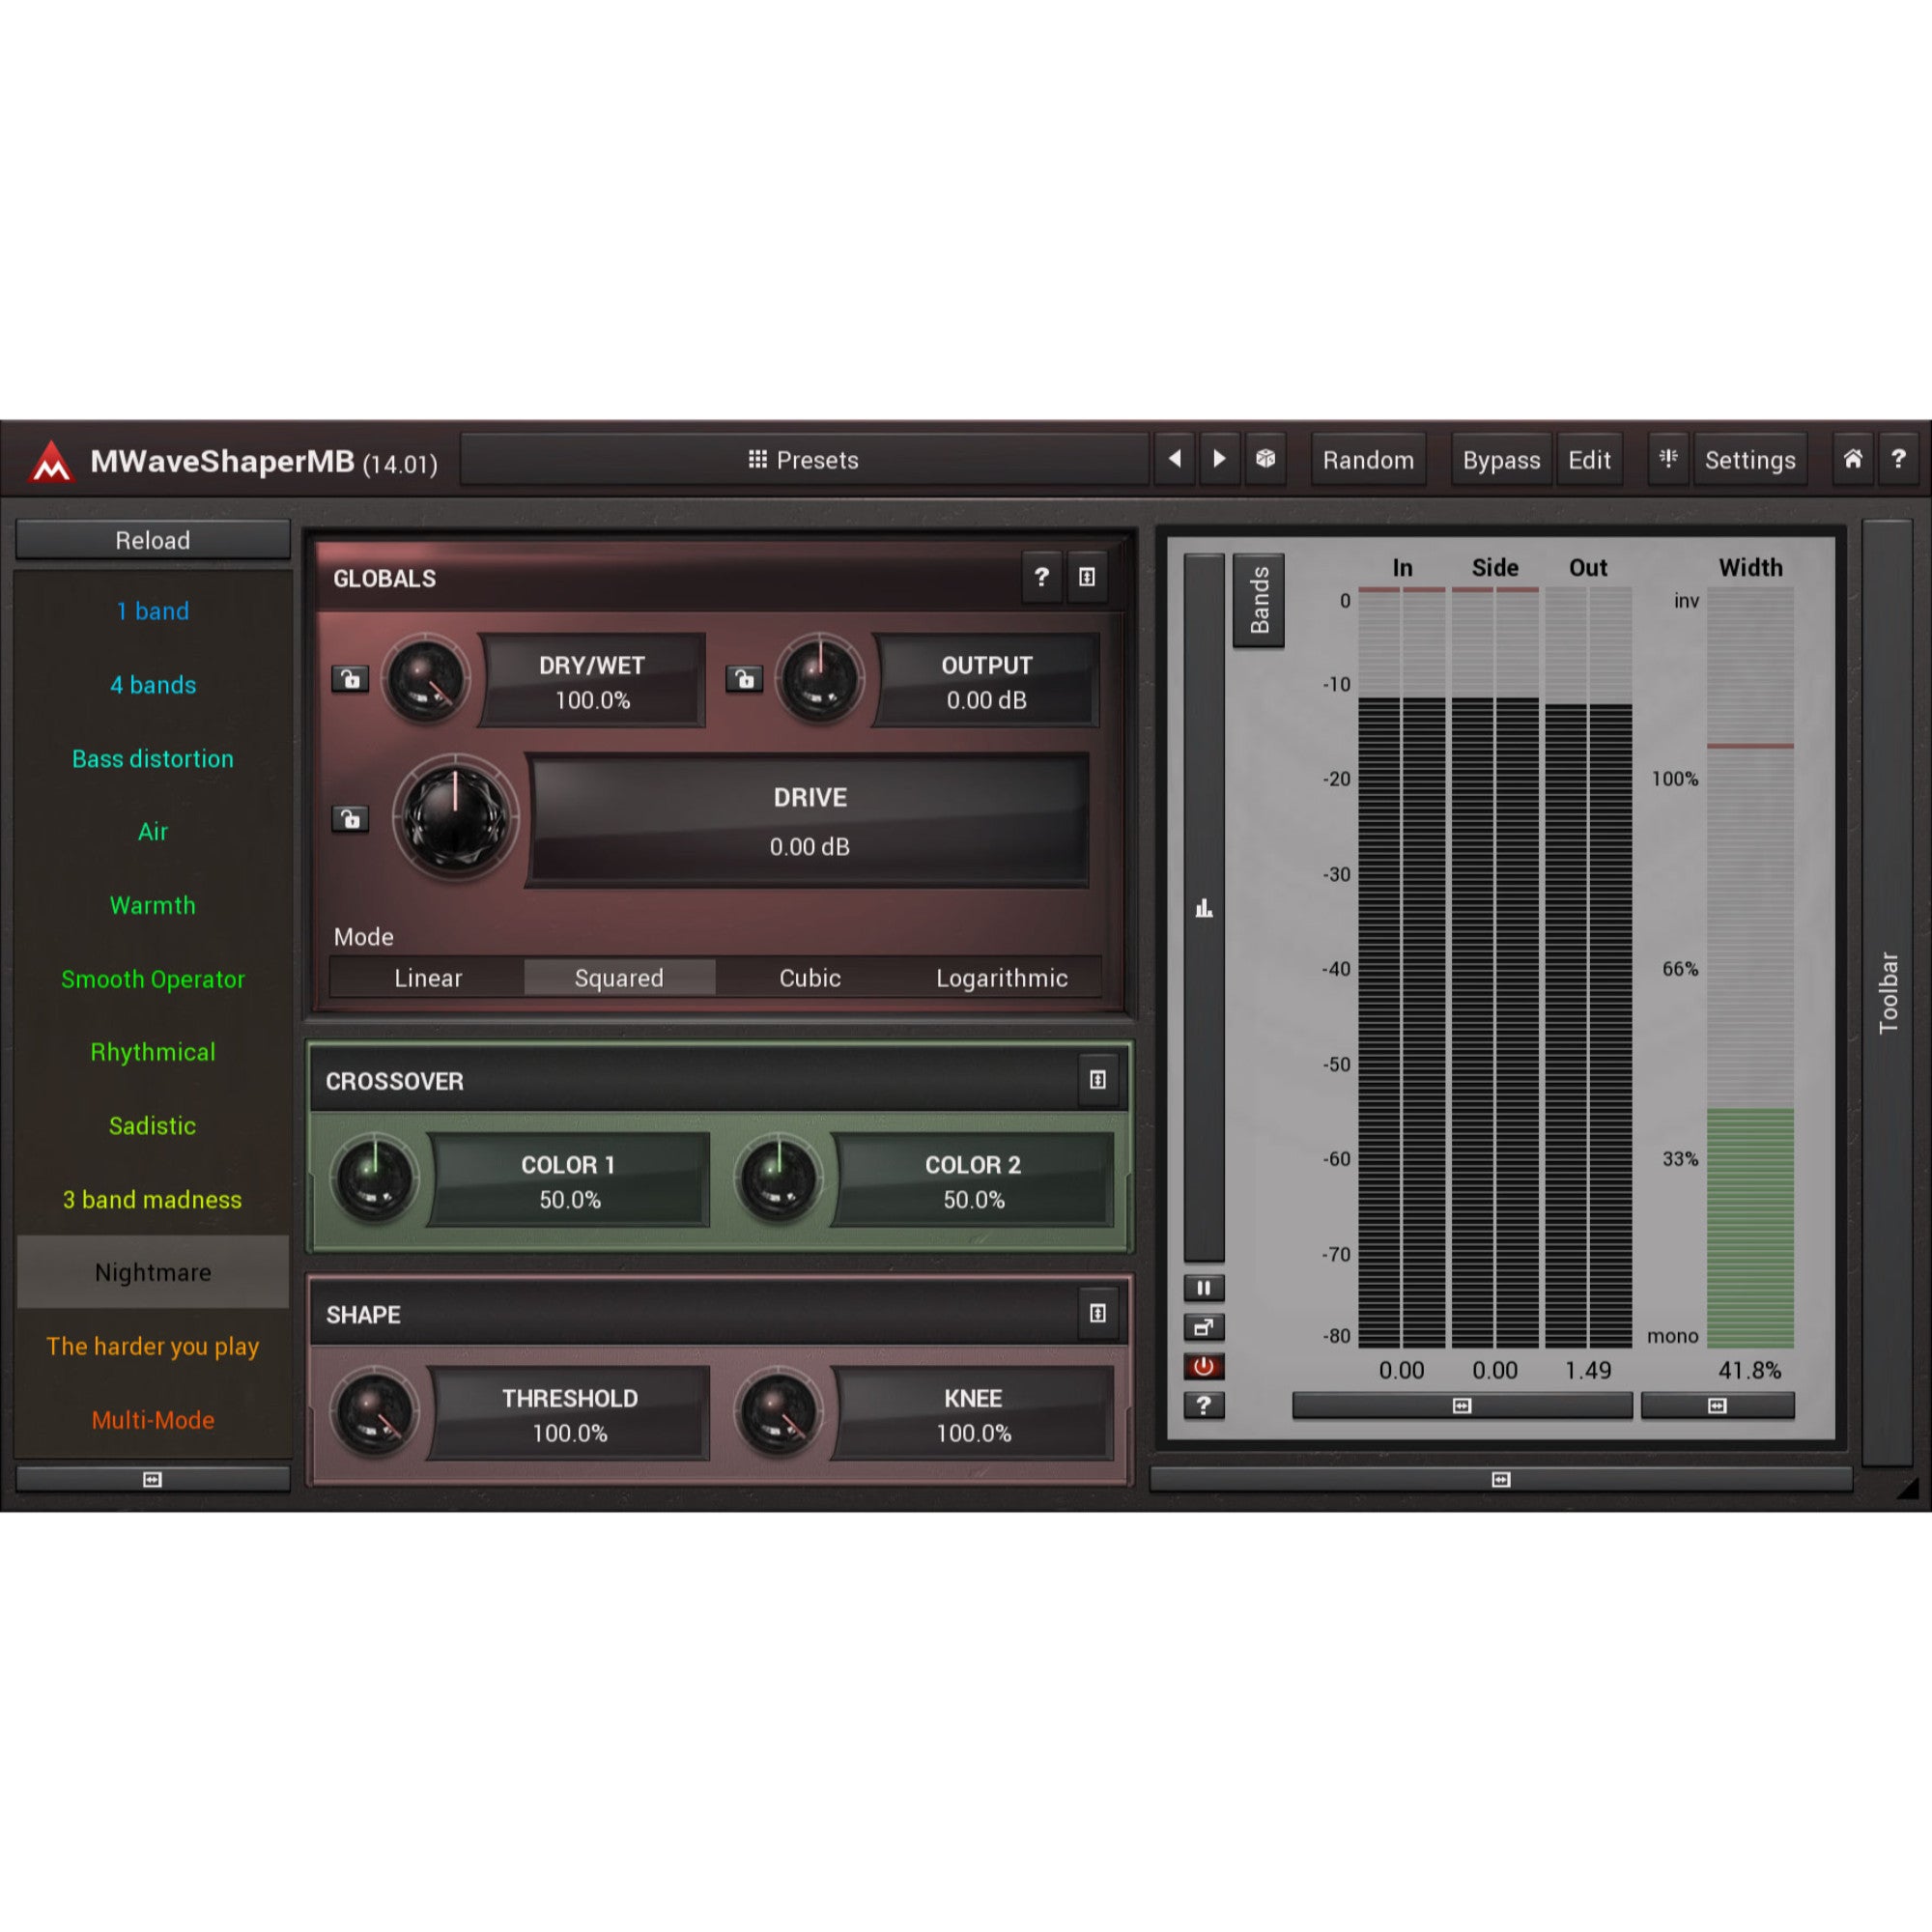Viewport: 1932px width, 1932px height.
Task: Select the Nightmare preset
Action: pos(153,1272)
